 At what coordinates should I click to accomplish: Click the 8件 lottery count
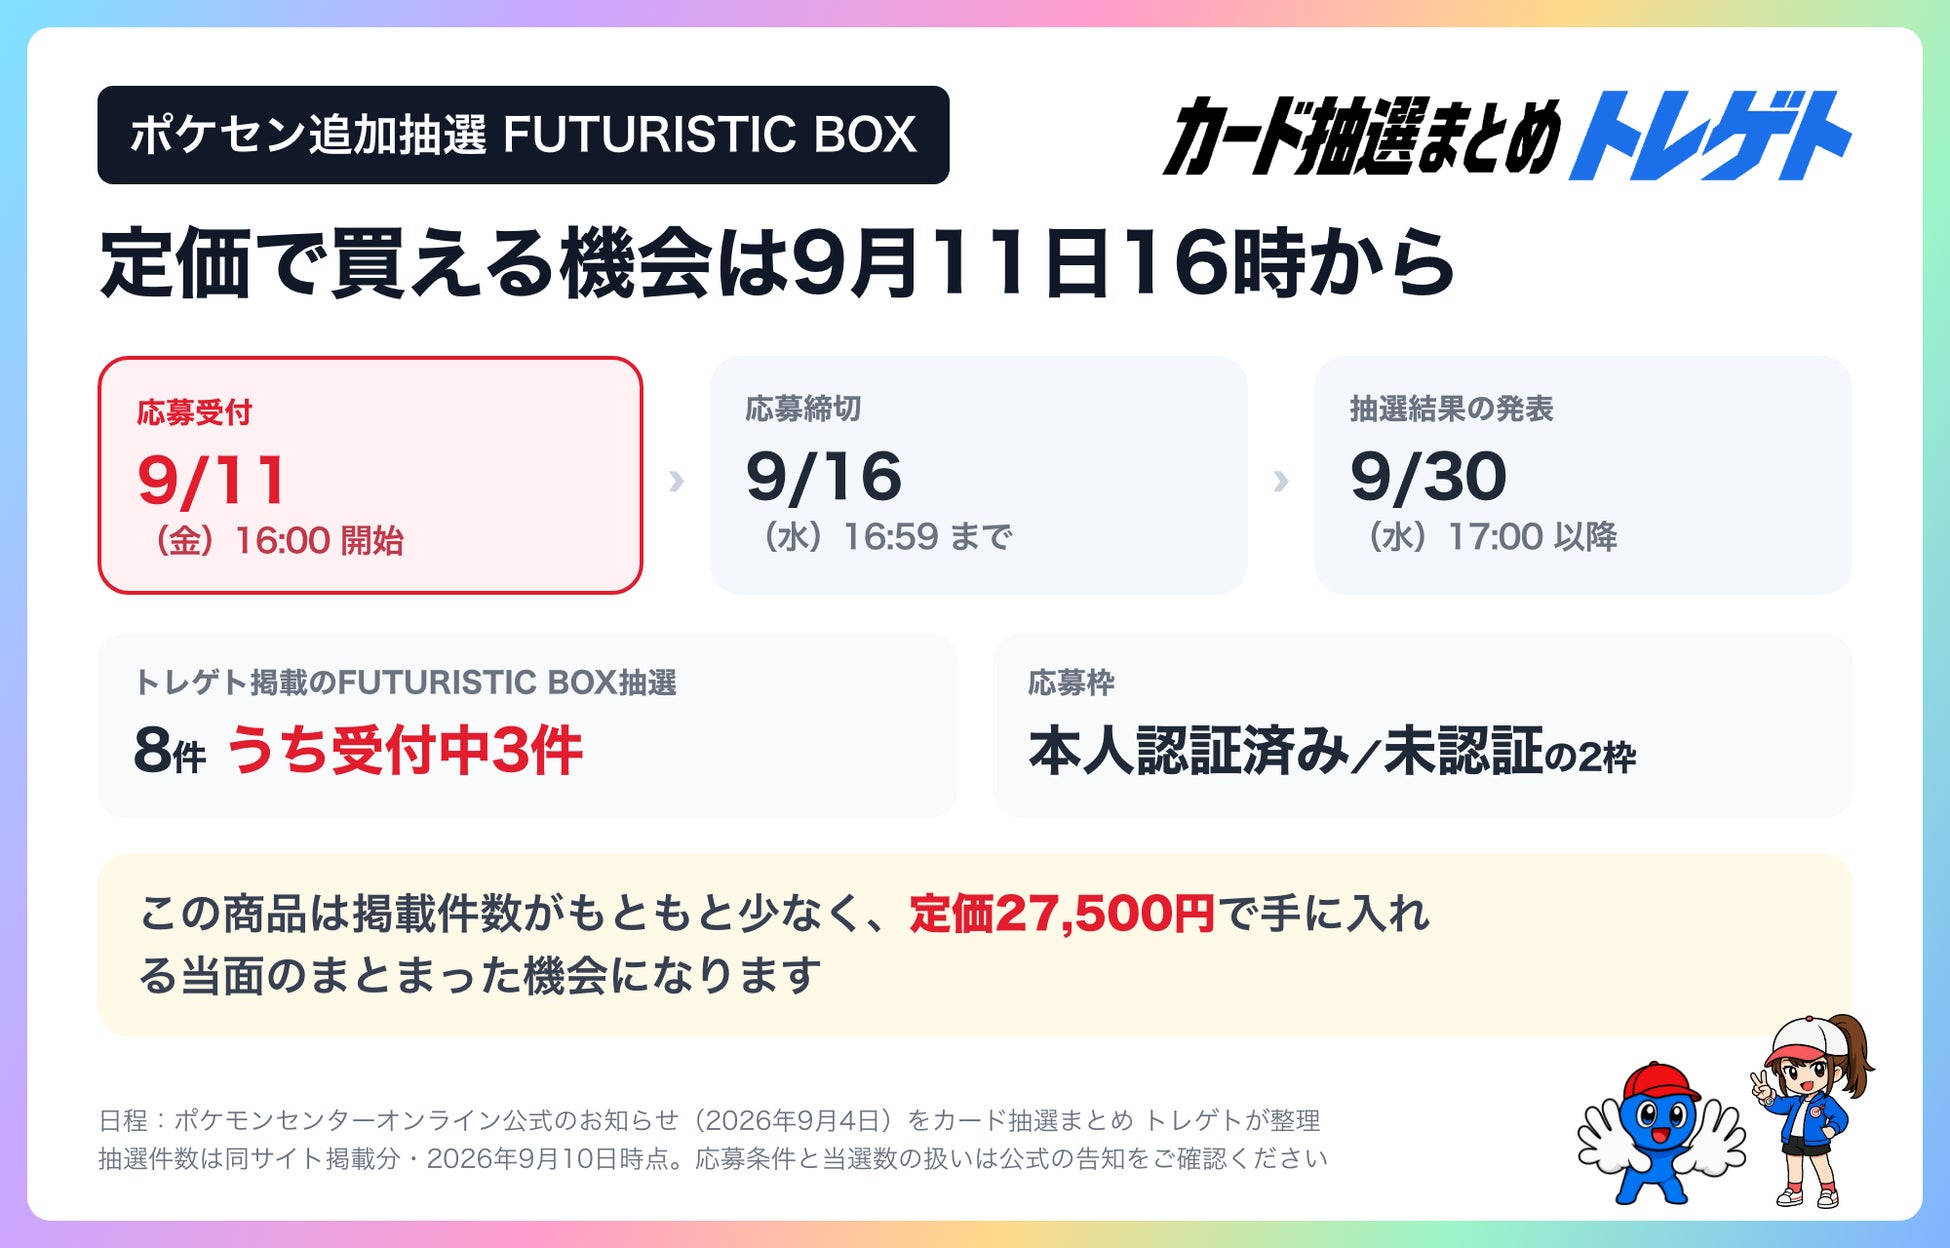[169, 751]
